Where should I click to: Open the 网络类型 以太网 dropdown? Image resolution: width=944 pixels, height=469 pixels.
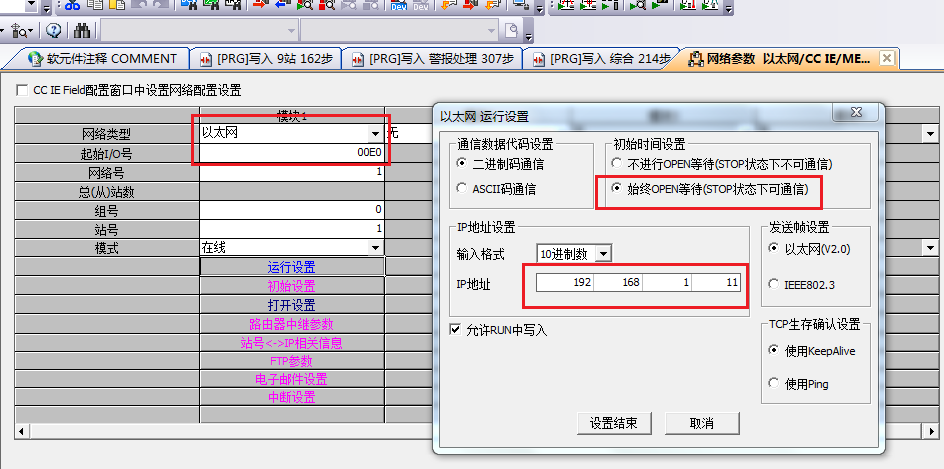click(x=375, y=133)
